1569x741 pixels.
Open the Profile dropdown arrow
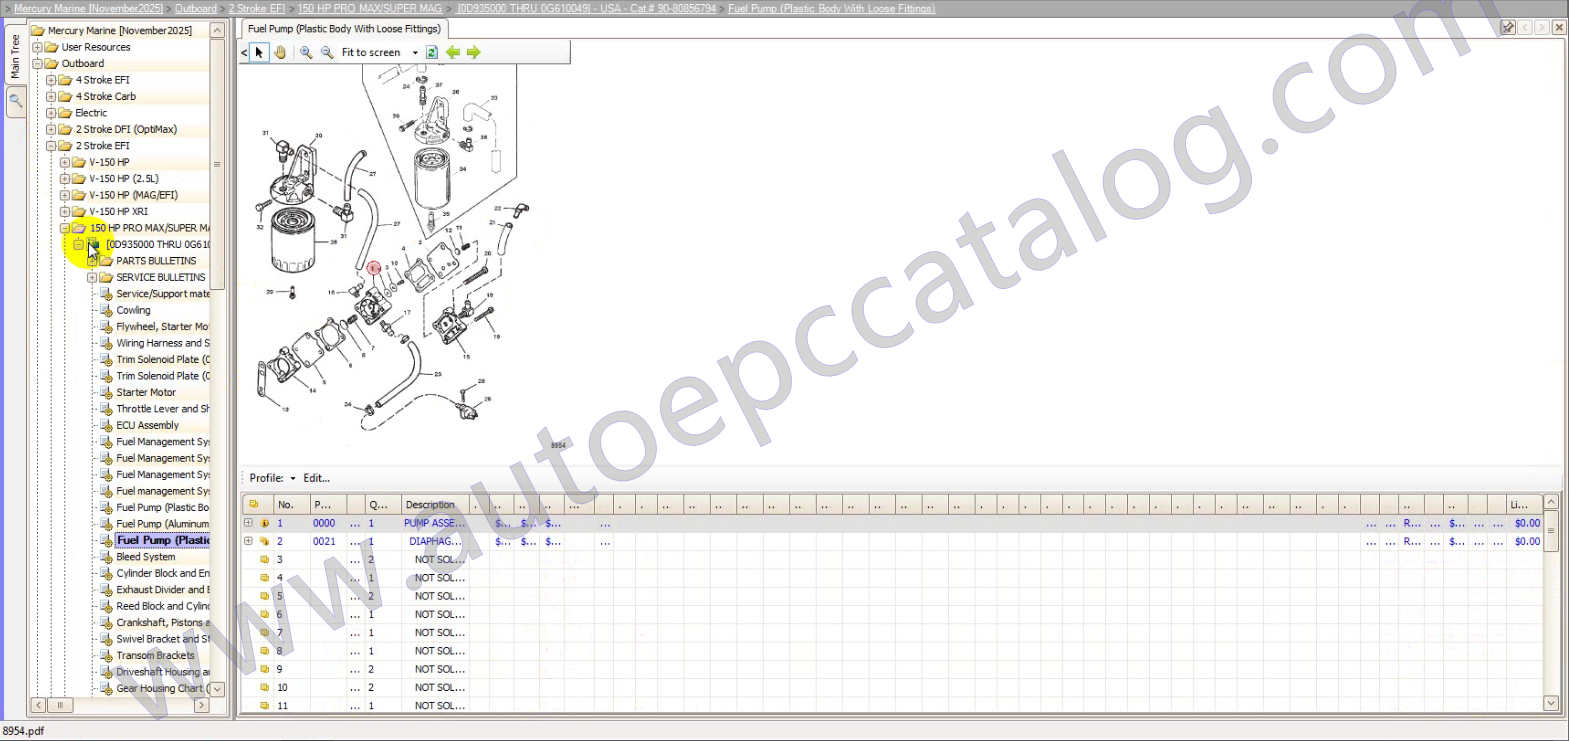293,478
